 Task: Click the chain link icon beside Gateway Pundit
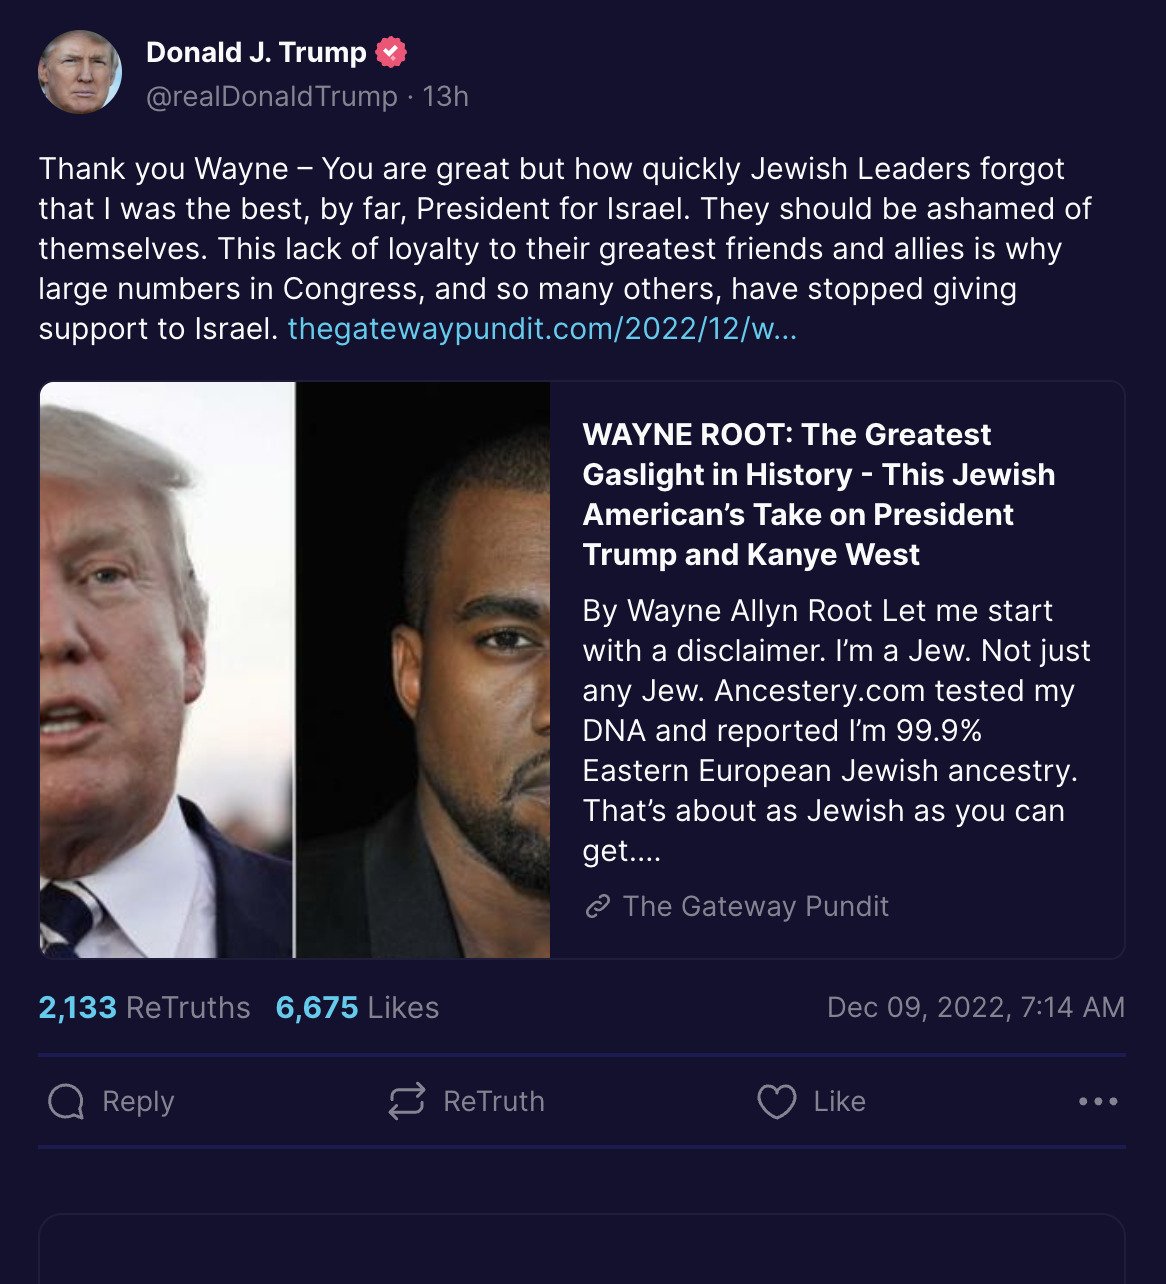coord(598,906)
